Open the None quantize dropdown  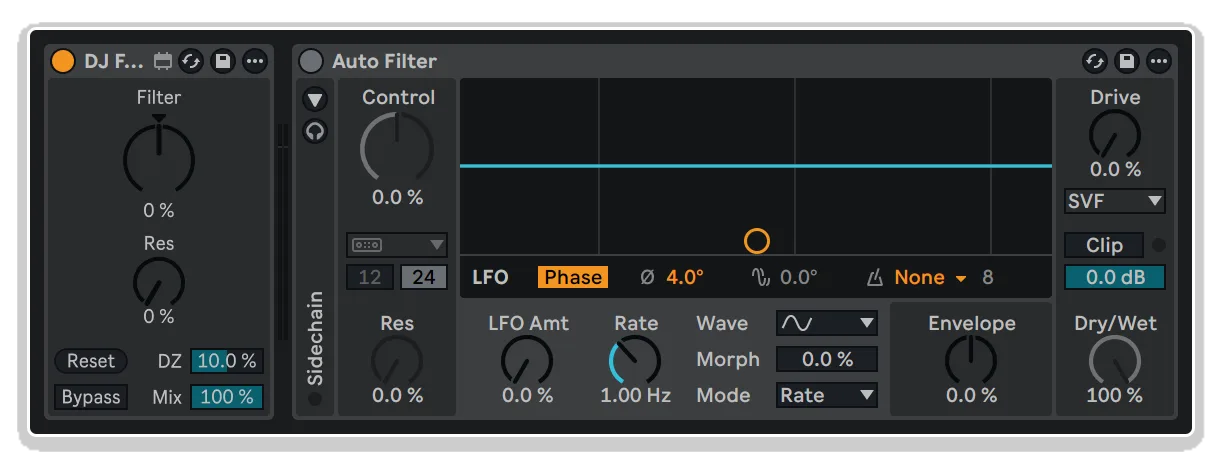click(930, 277)
